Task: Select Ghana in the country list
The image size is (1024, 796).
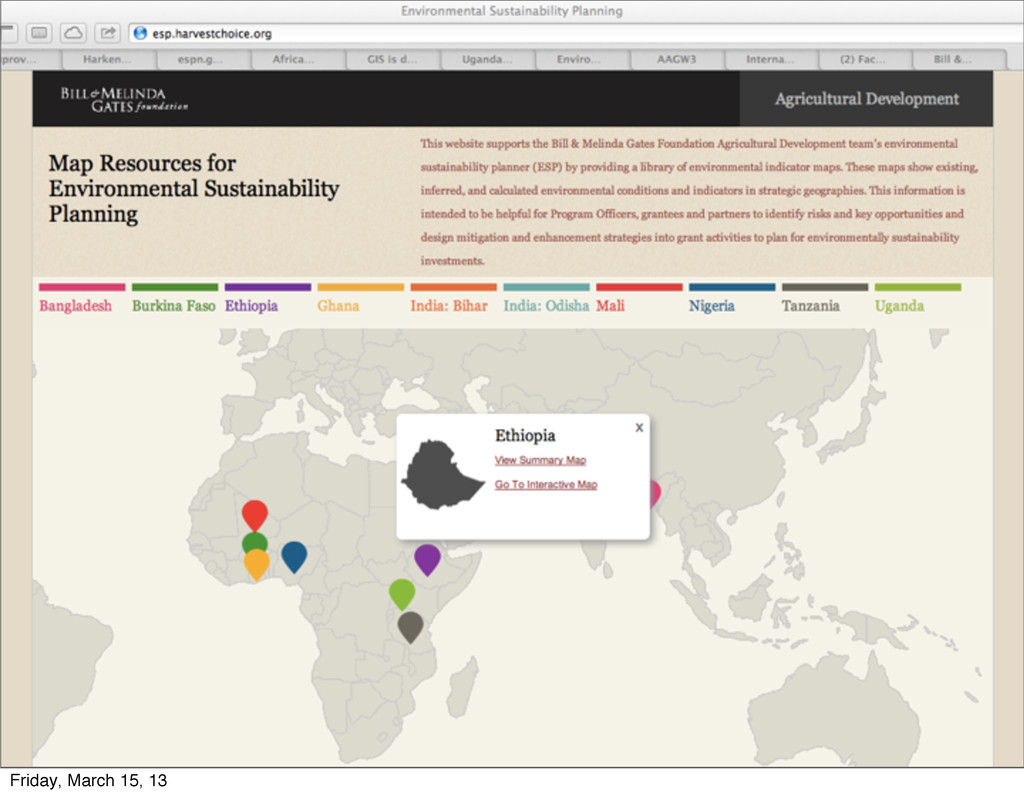Action: click(338, 306)
